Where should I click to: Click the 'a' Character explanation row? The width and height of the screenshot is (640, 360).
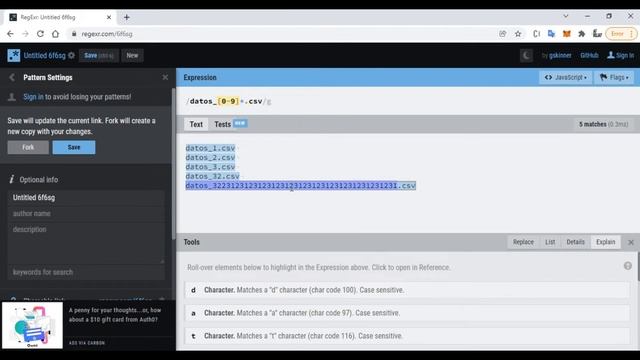click(x=407, y=313)
